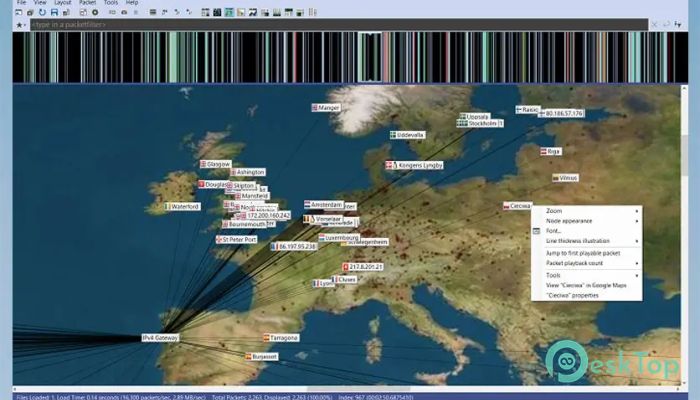Image resolution: width=700 pixels, height=400 pixels.
Task: Click the packet filter input field
Action: [x=339, y=25]
